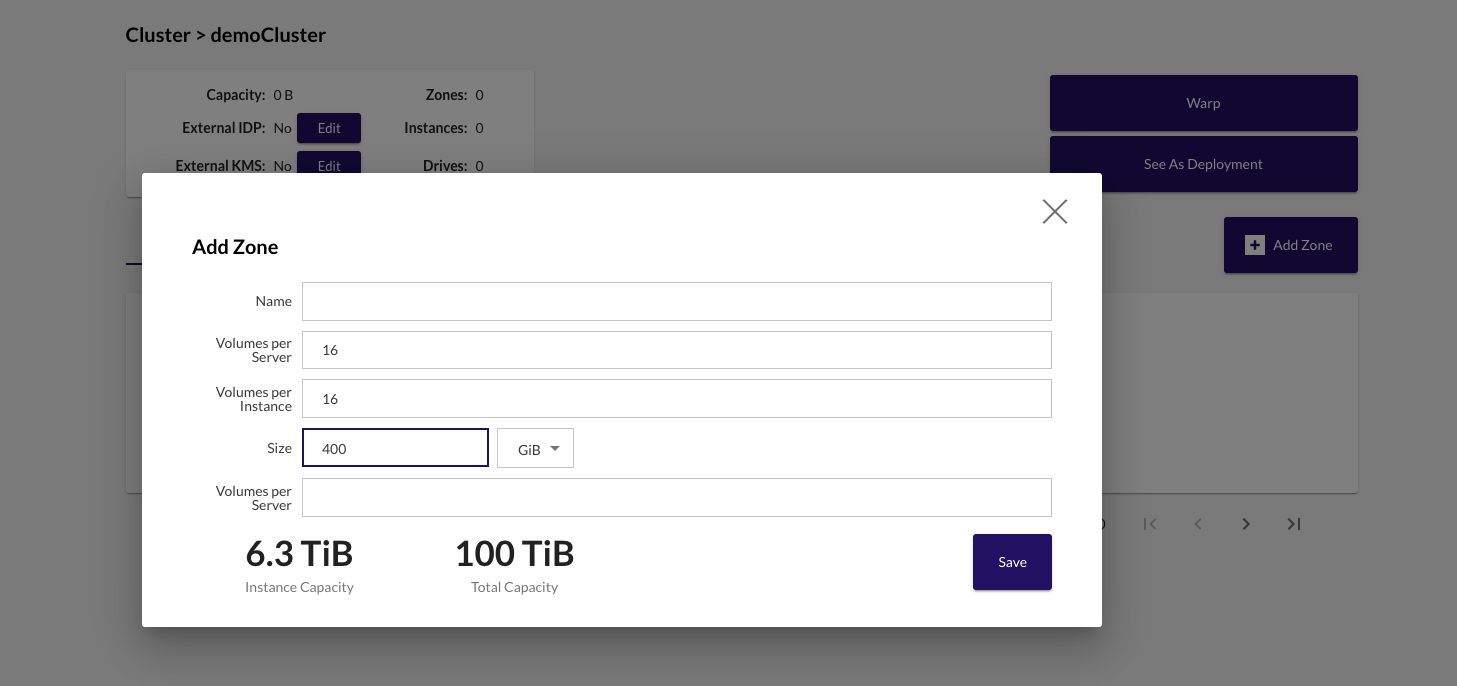The image size is (1457, 686).
Task: Close the Add Zone dialog with X
Action: tap(1055, 211)
